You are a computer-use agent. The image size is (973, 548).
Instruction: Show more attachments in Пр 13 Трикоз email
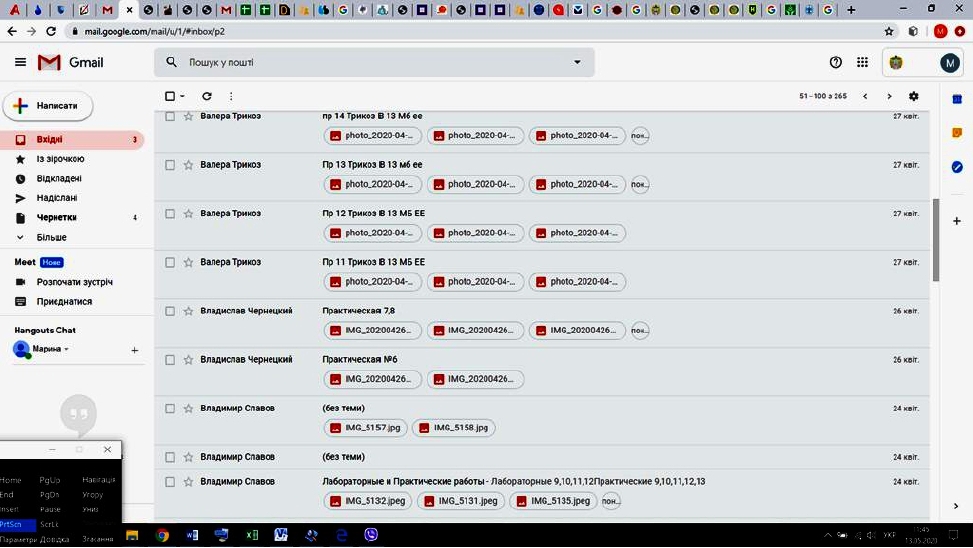(640, 184)
